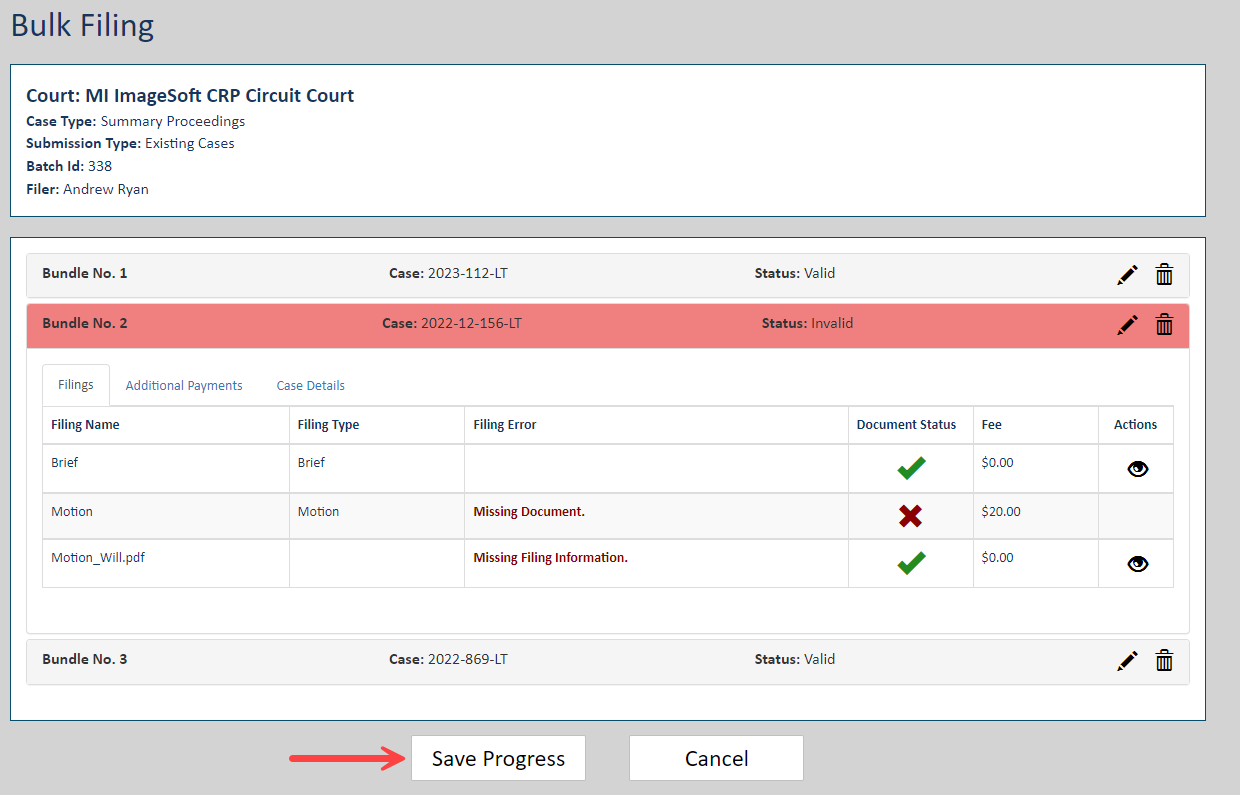Click green checkmark status for Motion_Will.pdf
The width and height of the screenshot is (1240, 795).
click(911, 563)
